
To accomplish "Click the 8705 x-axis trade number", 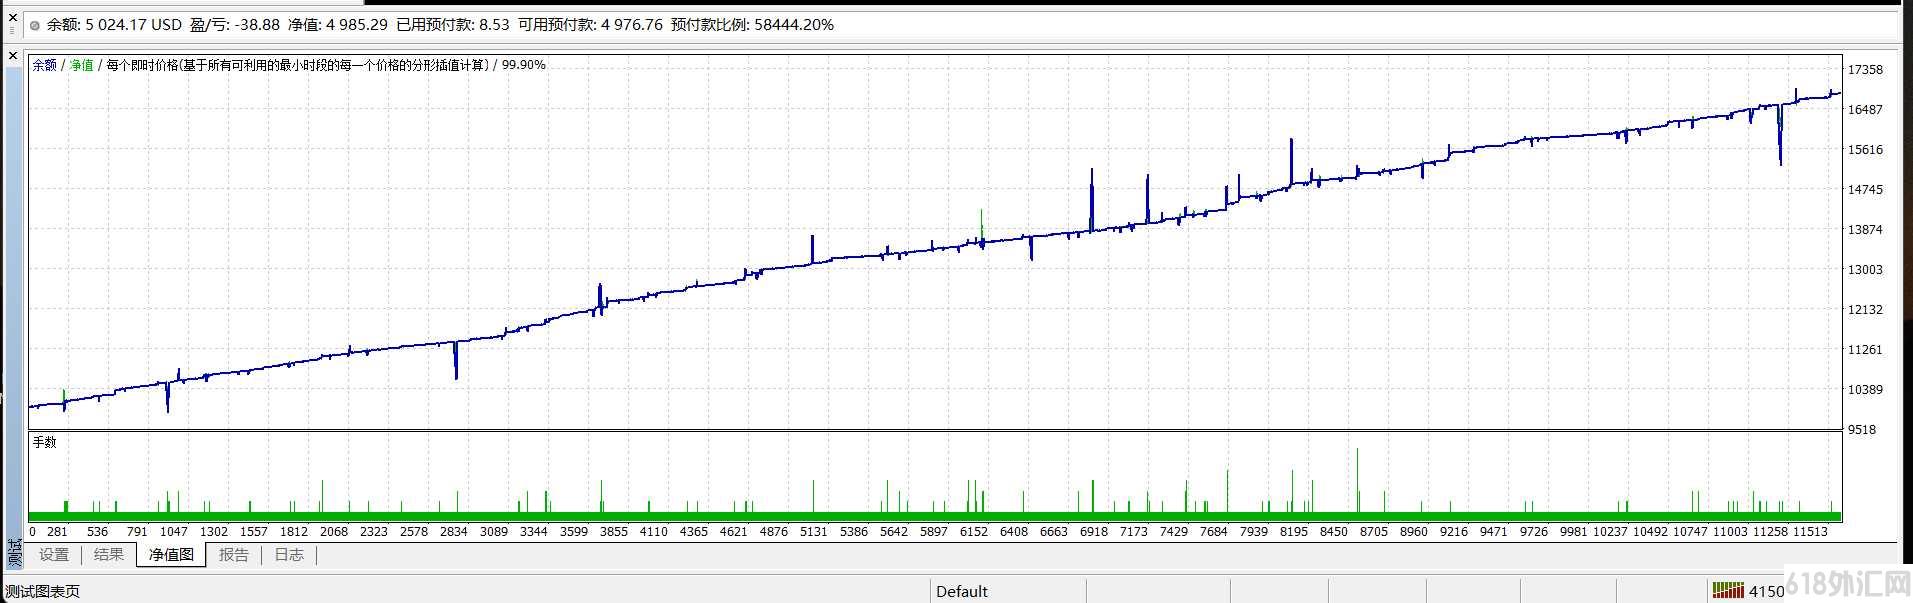I will (x=1374, y=532).
